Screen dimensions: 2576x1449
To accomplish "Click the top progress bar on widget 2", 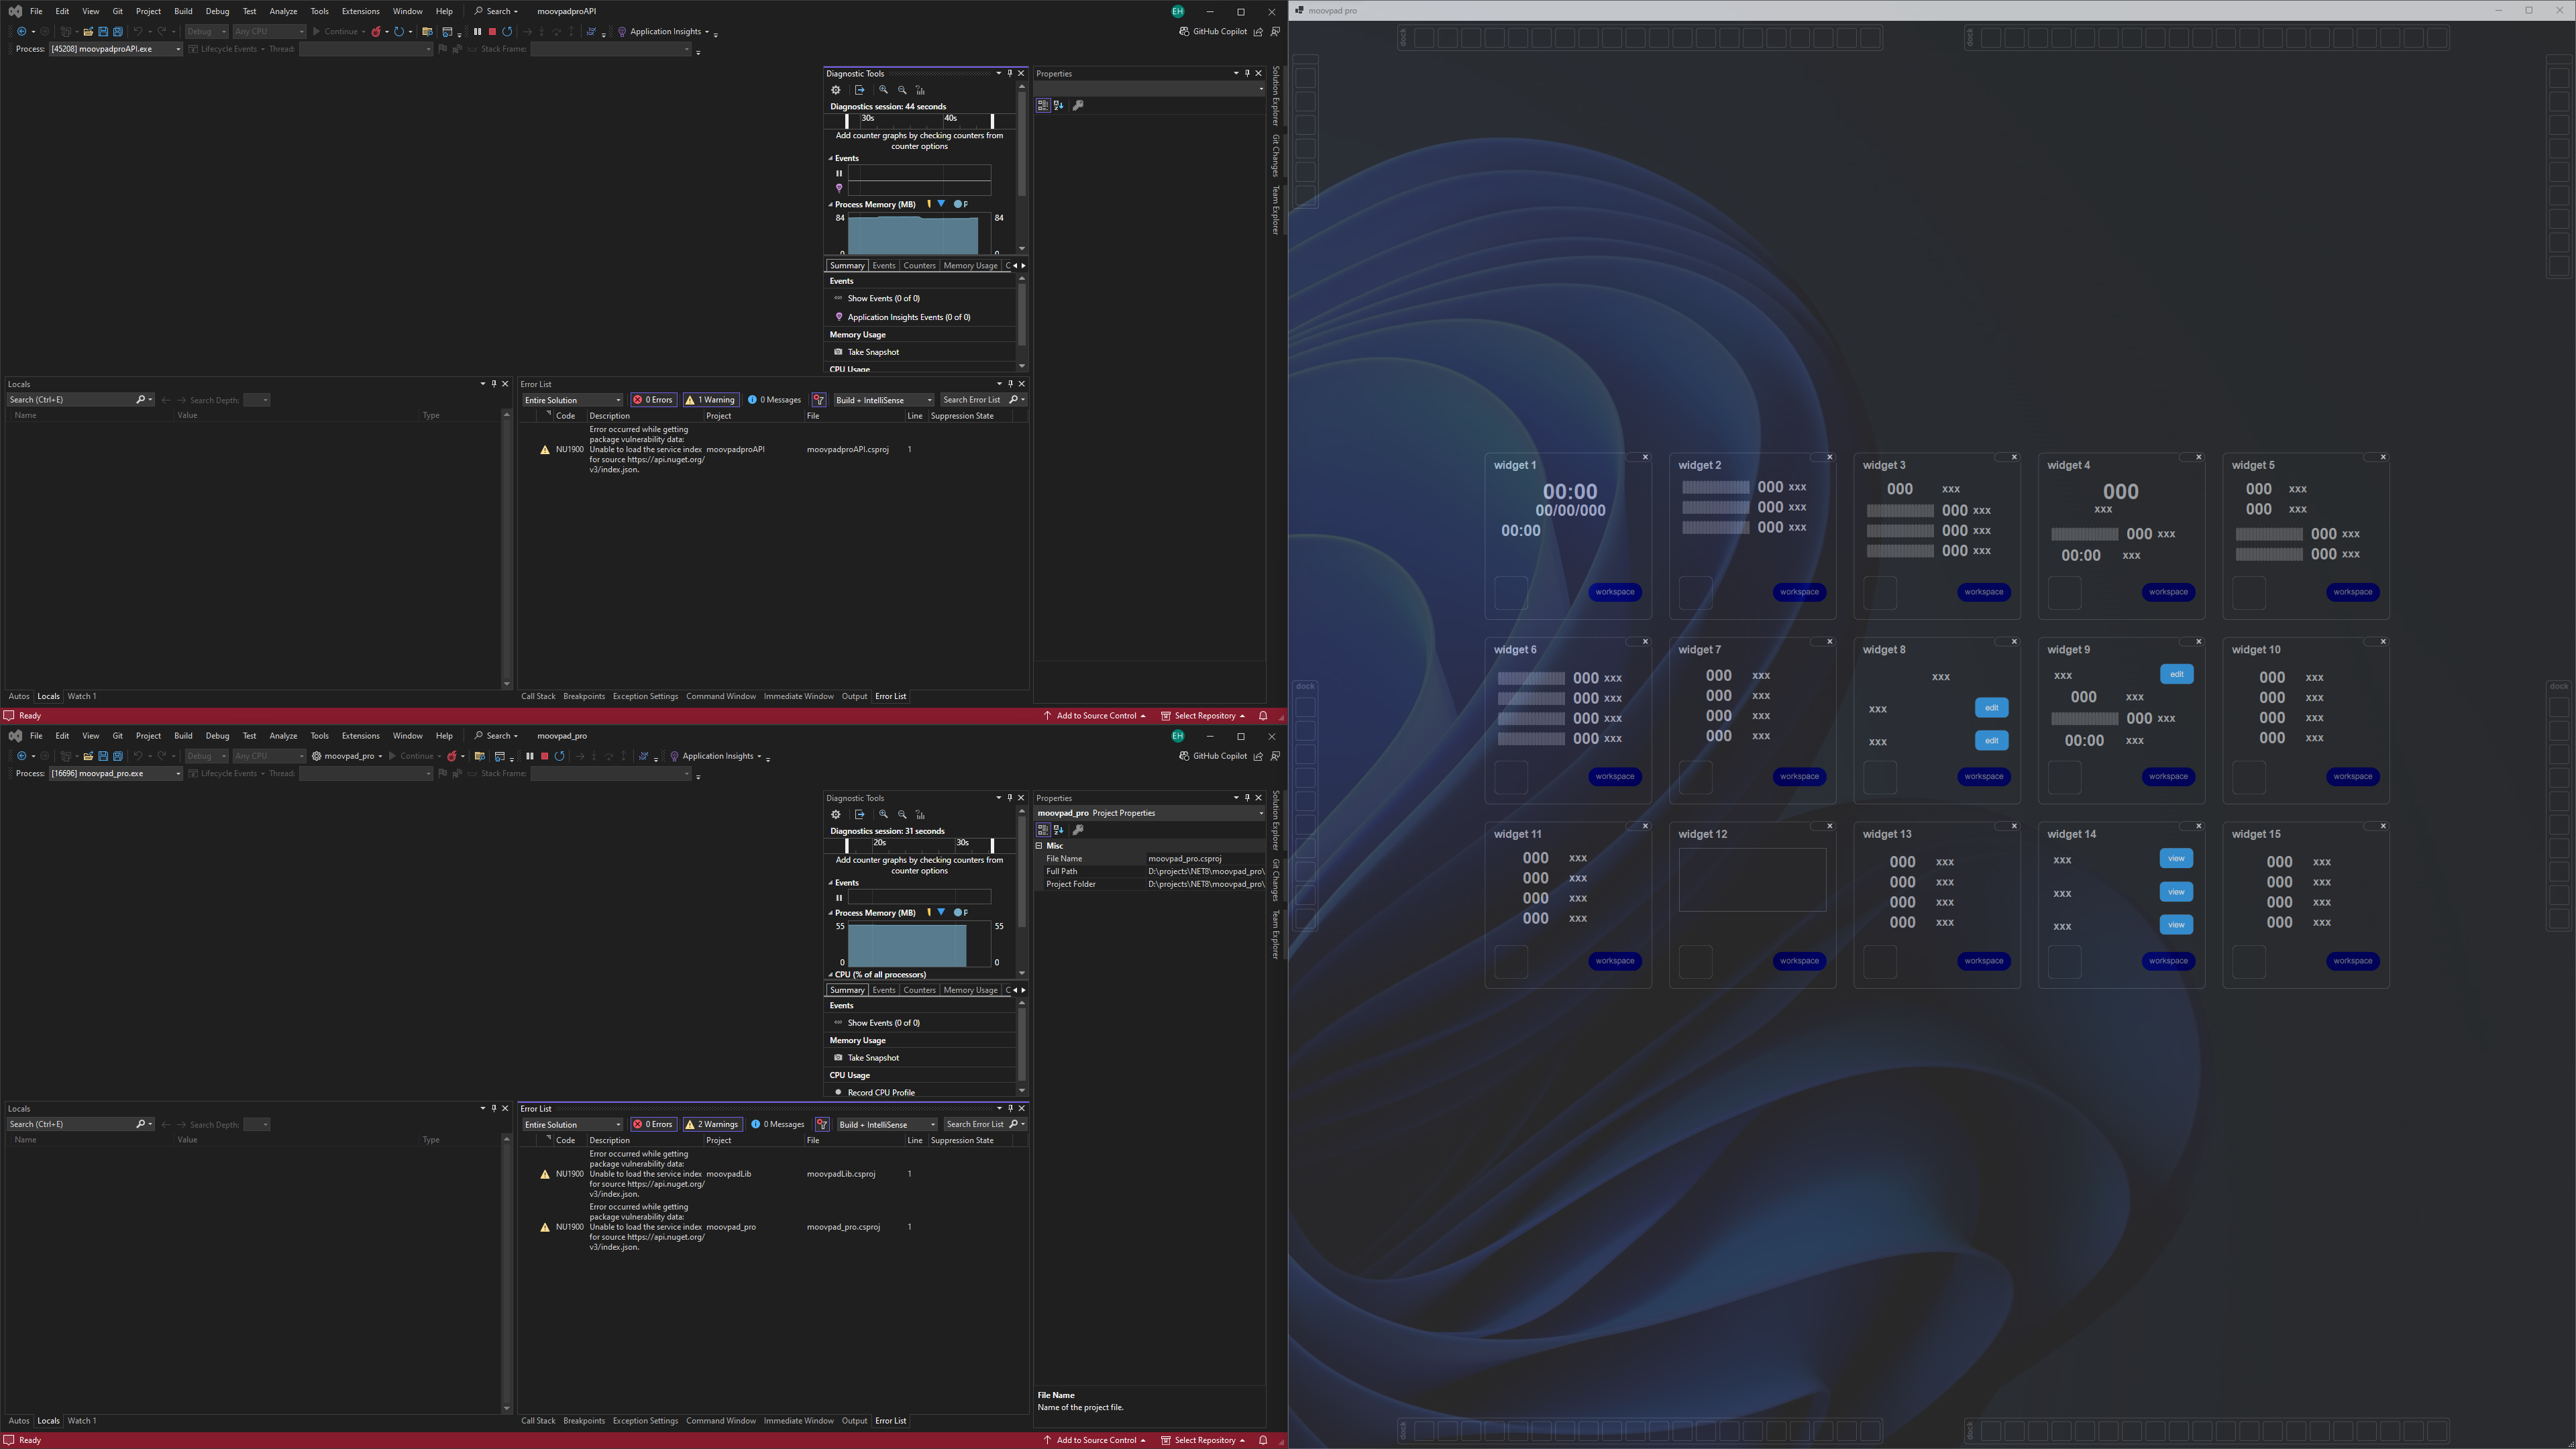I will [1715, 488].
